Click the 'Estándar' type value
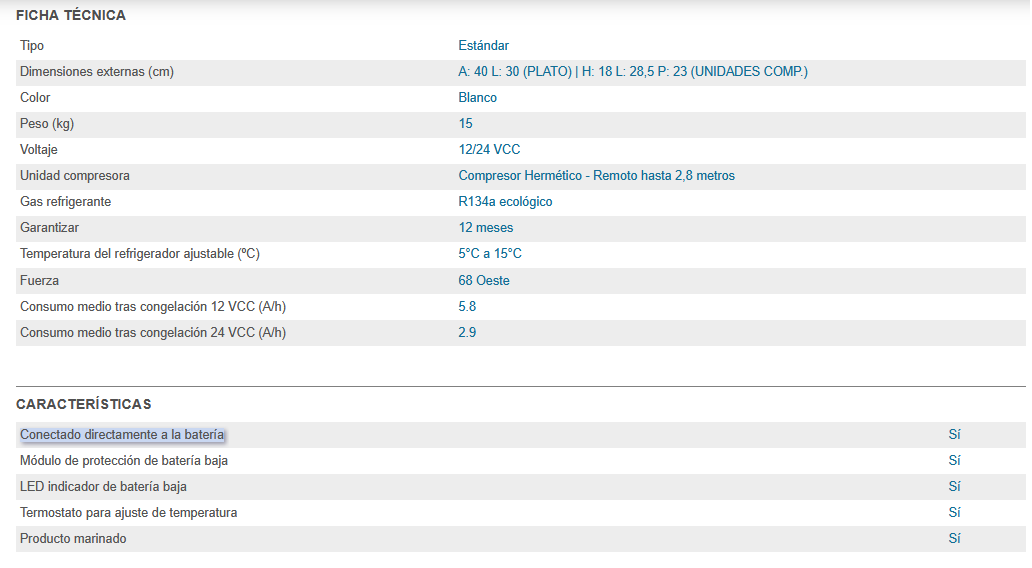 click(x=484, y=46)
